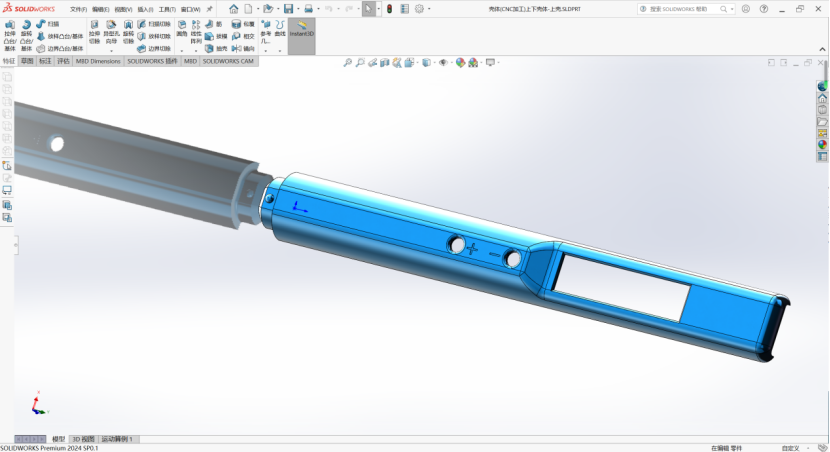Click the New document icon
The width and height of the screenshot is (830, 452).
point(248,9)
